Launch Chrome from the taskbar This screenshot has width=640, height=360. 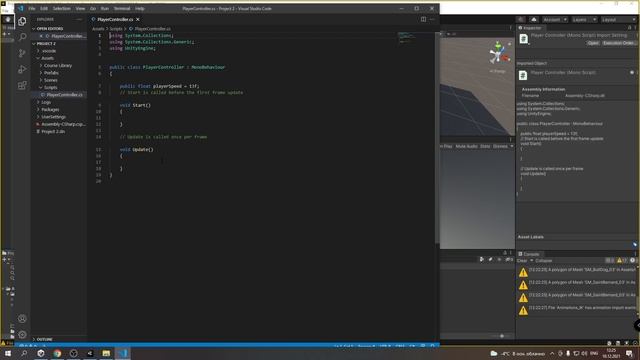coord(57,353)
